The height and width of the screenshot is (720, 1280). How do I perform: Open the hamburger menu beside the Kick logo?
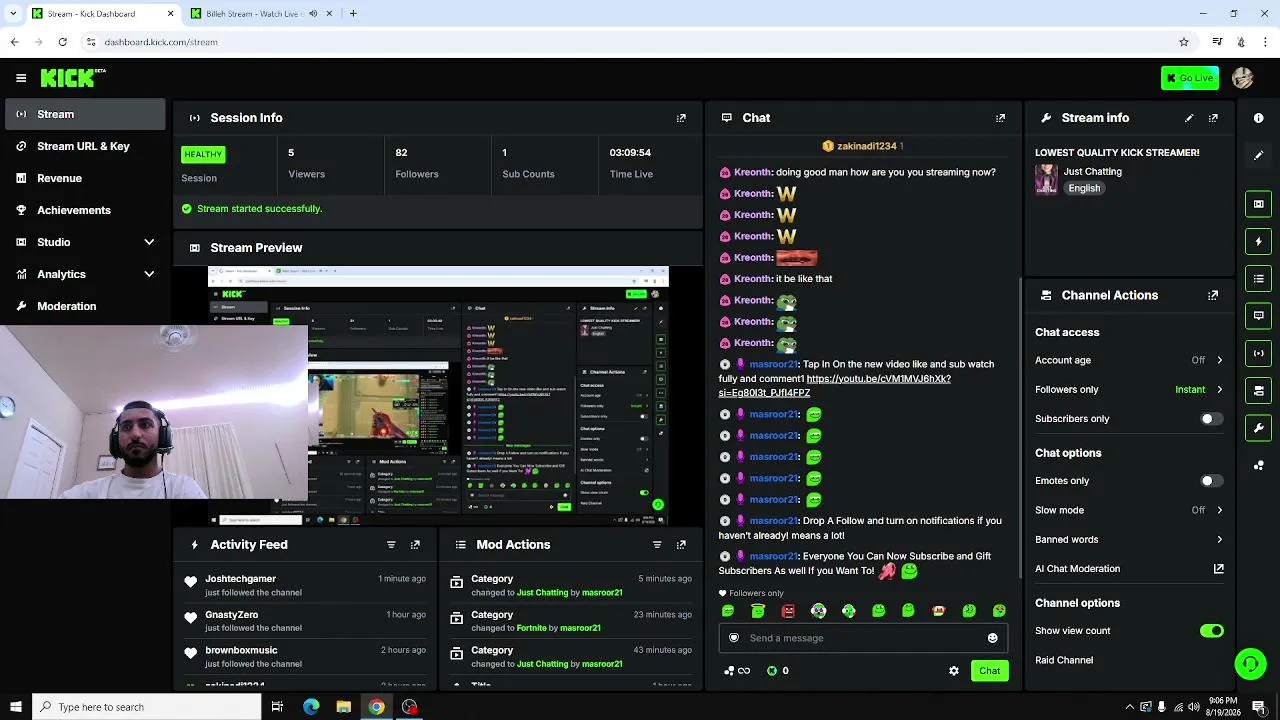[21, 78]
